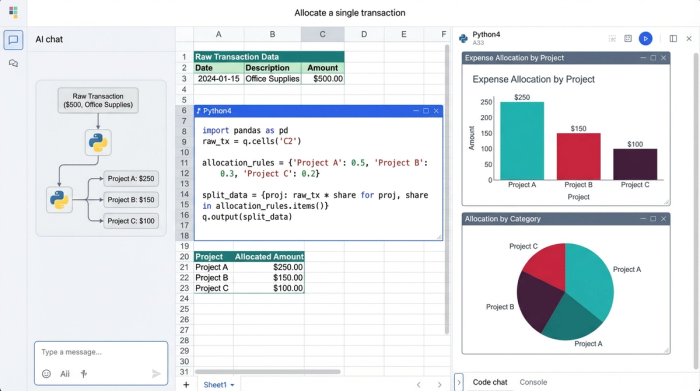
Task: Click the Project B: $150 diagram node
Action: [131, 200]
